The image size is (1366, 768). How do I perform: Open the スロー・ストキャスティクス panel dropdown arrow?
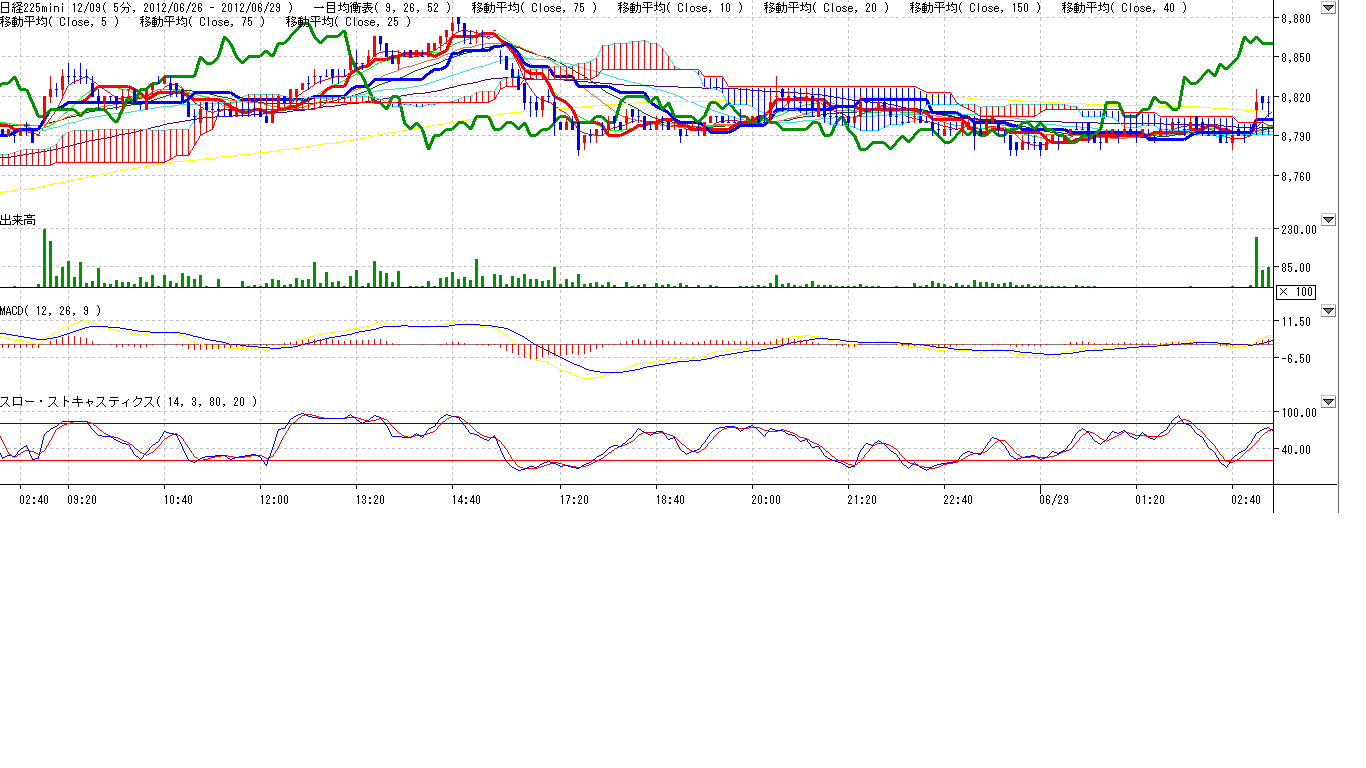1328,402
